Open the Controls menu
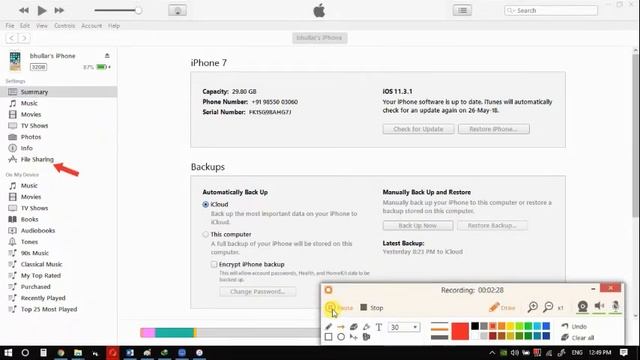 point(64,26)
